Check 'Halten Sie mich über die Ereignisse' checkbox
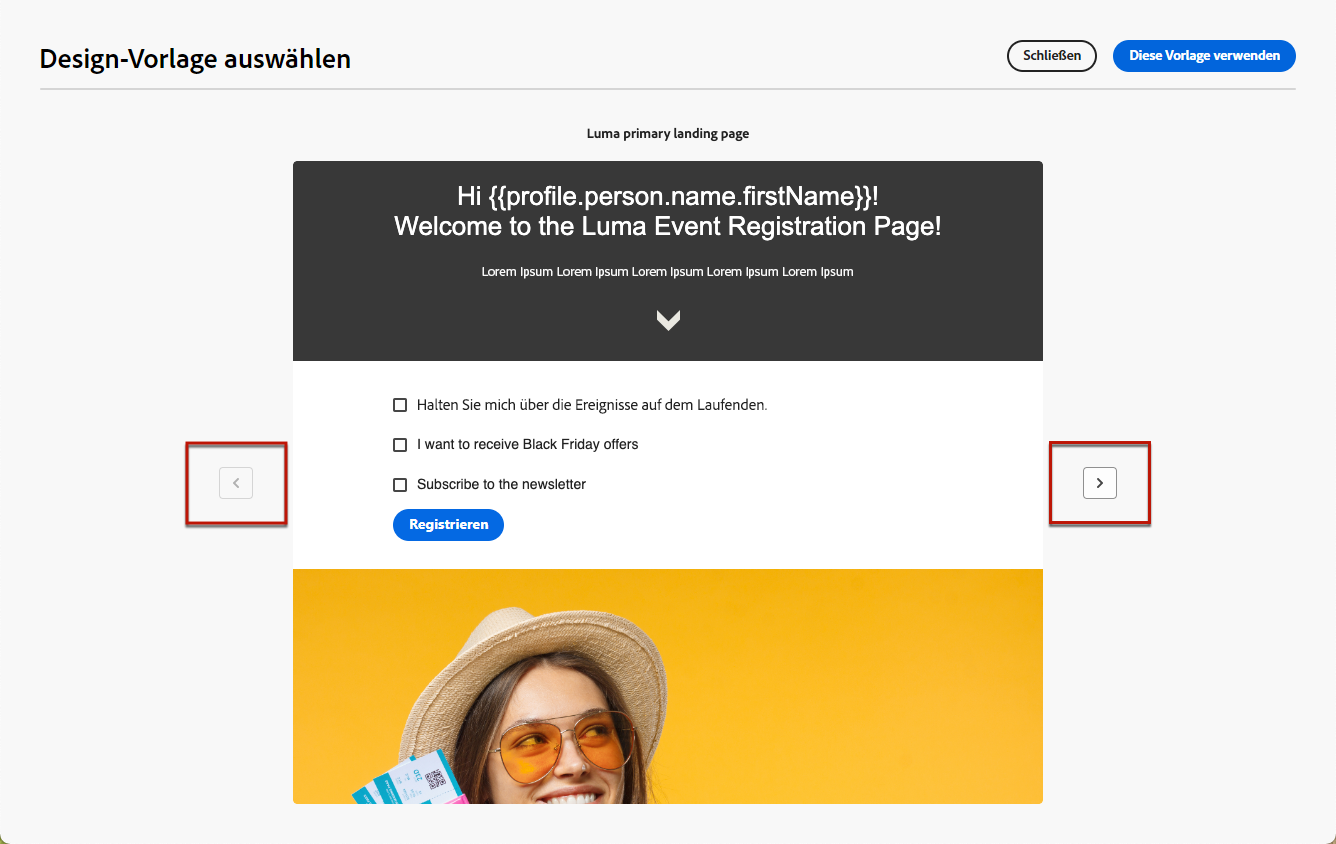Viewport: 1336px width, 844px height. point(400,405)
